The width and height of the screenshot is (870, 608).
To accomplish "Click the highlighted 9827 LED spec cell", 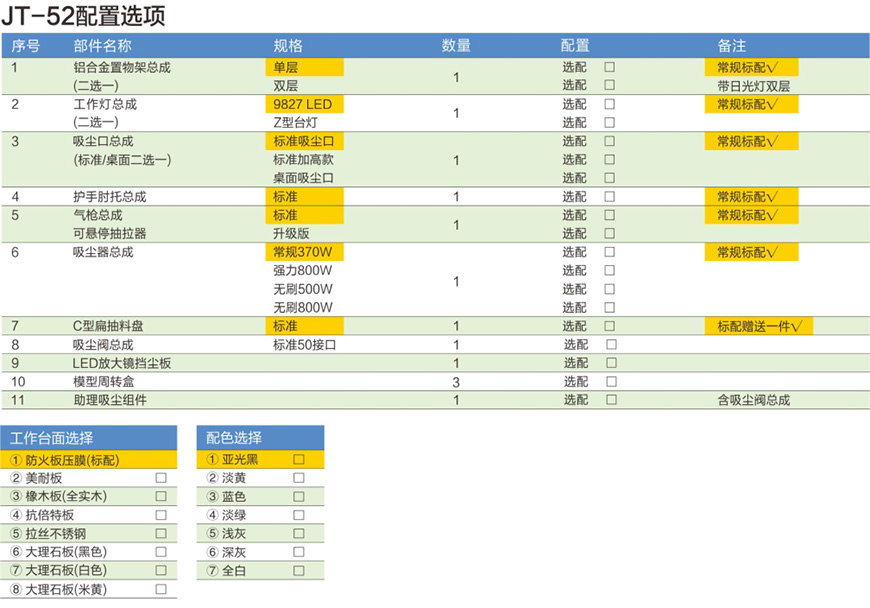I will 306,104.
